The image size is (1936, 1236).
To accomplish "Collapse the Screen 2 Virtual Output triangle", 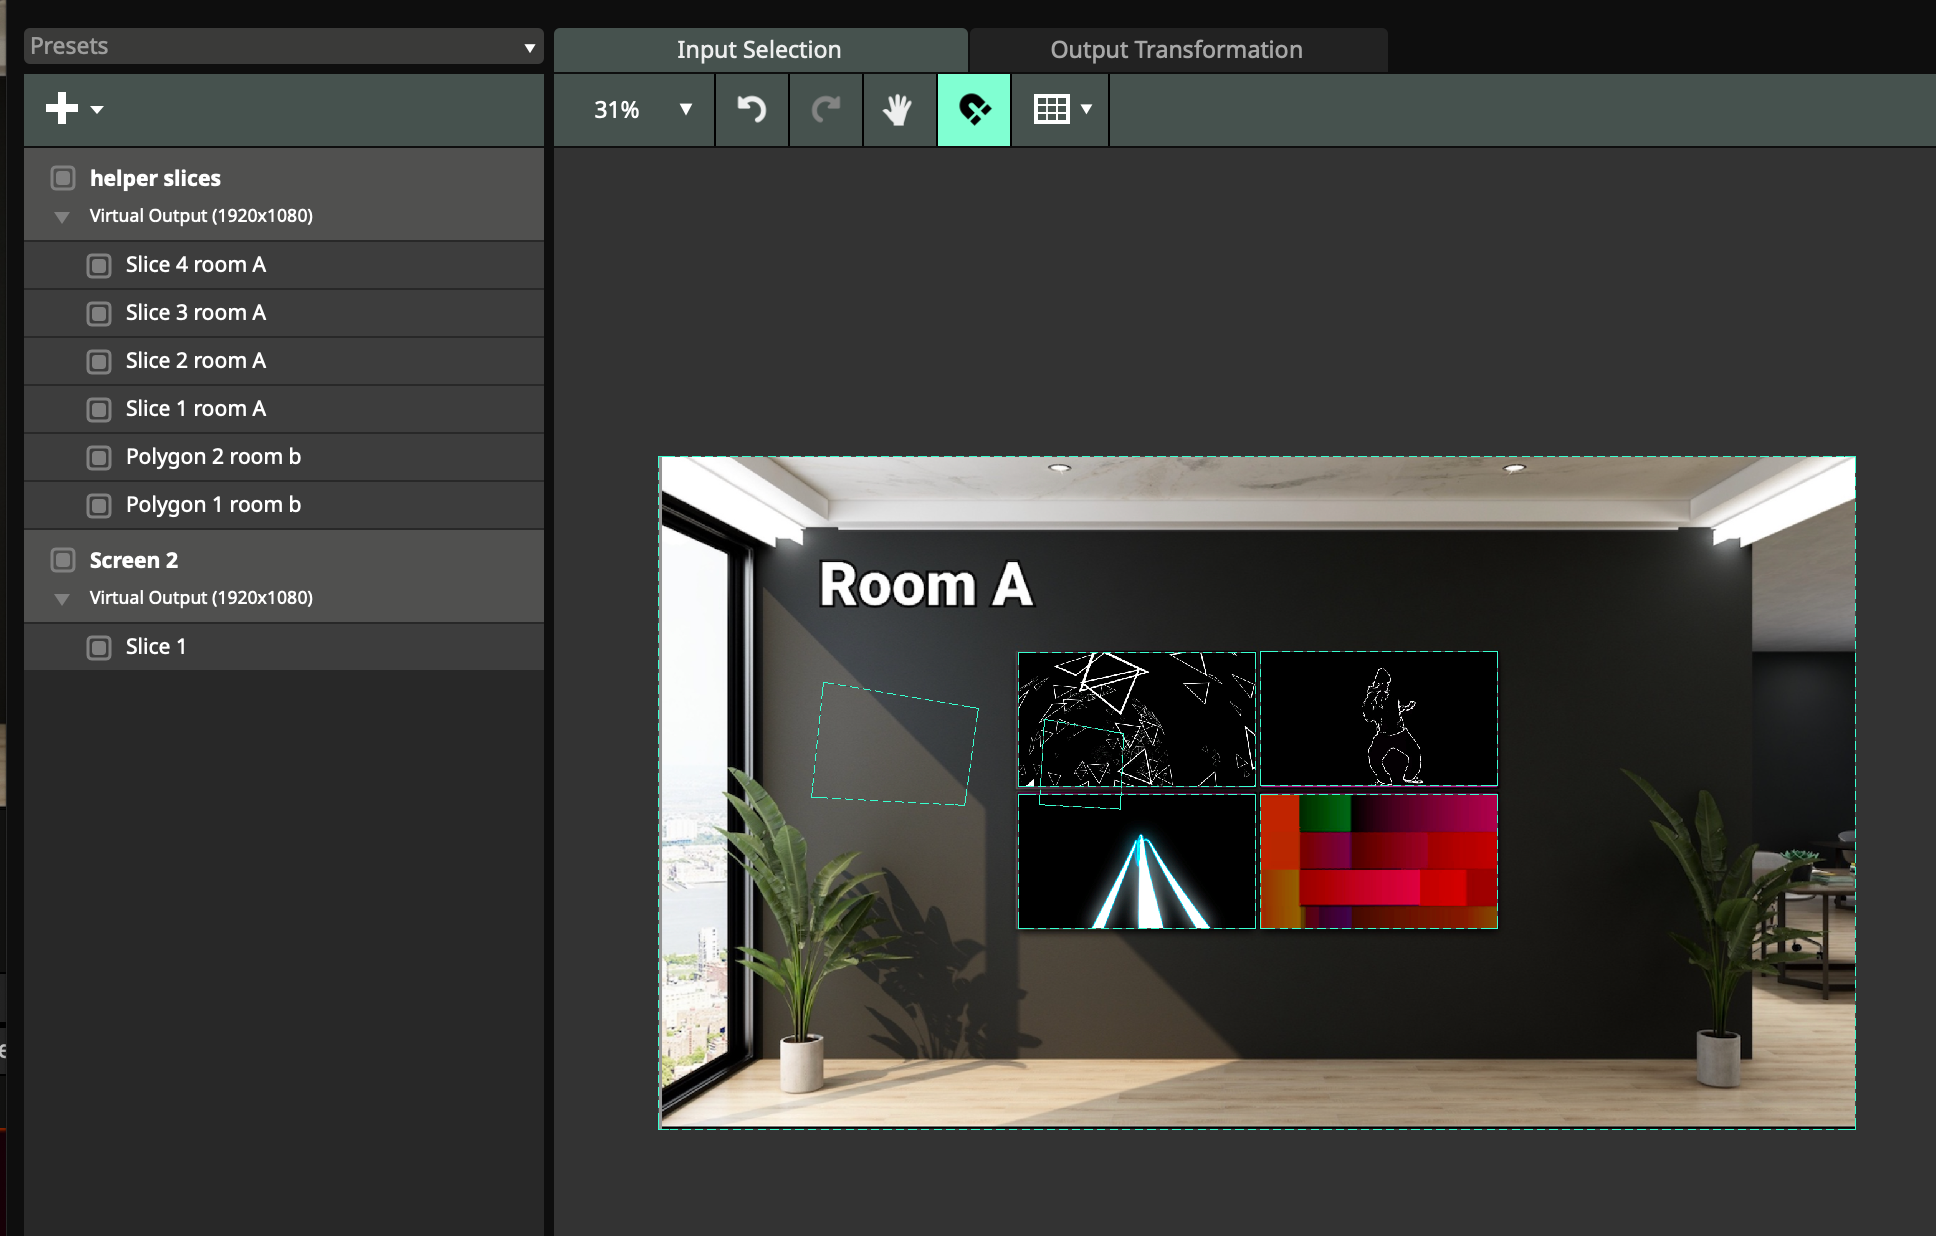I will point(62,599).
